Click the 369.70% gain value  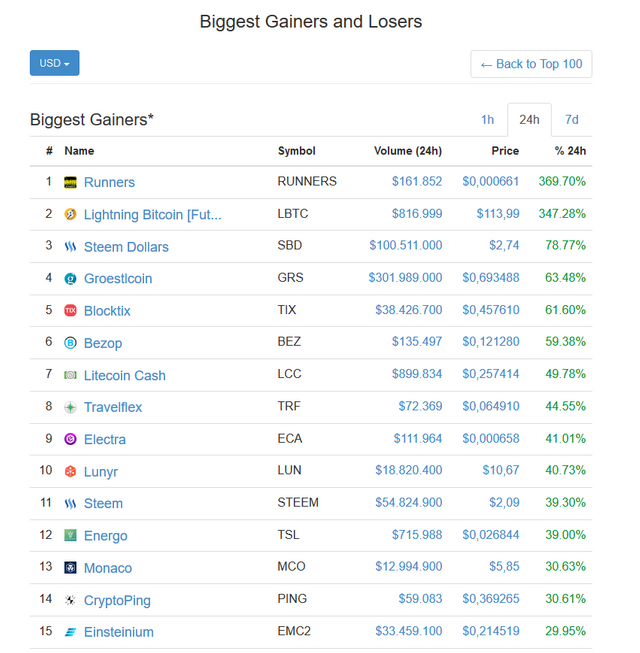tap(562, 182)
